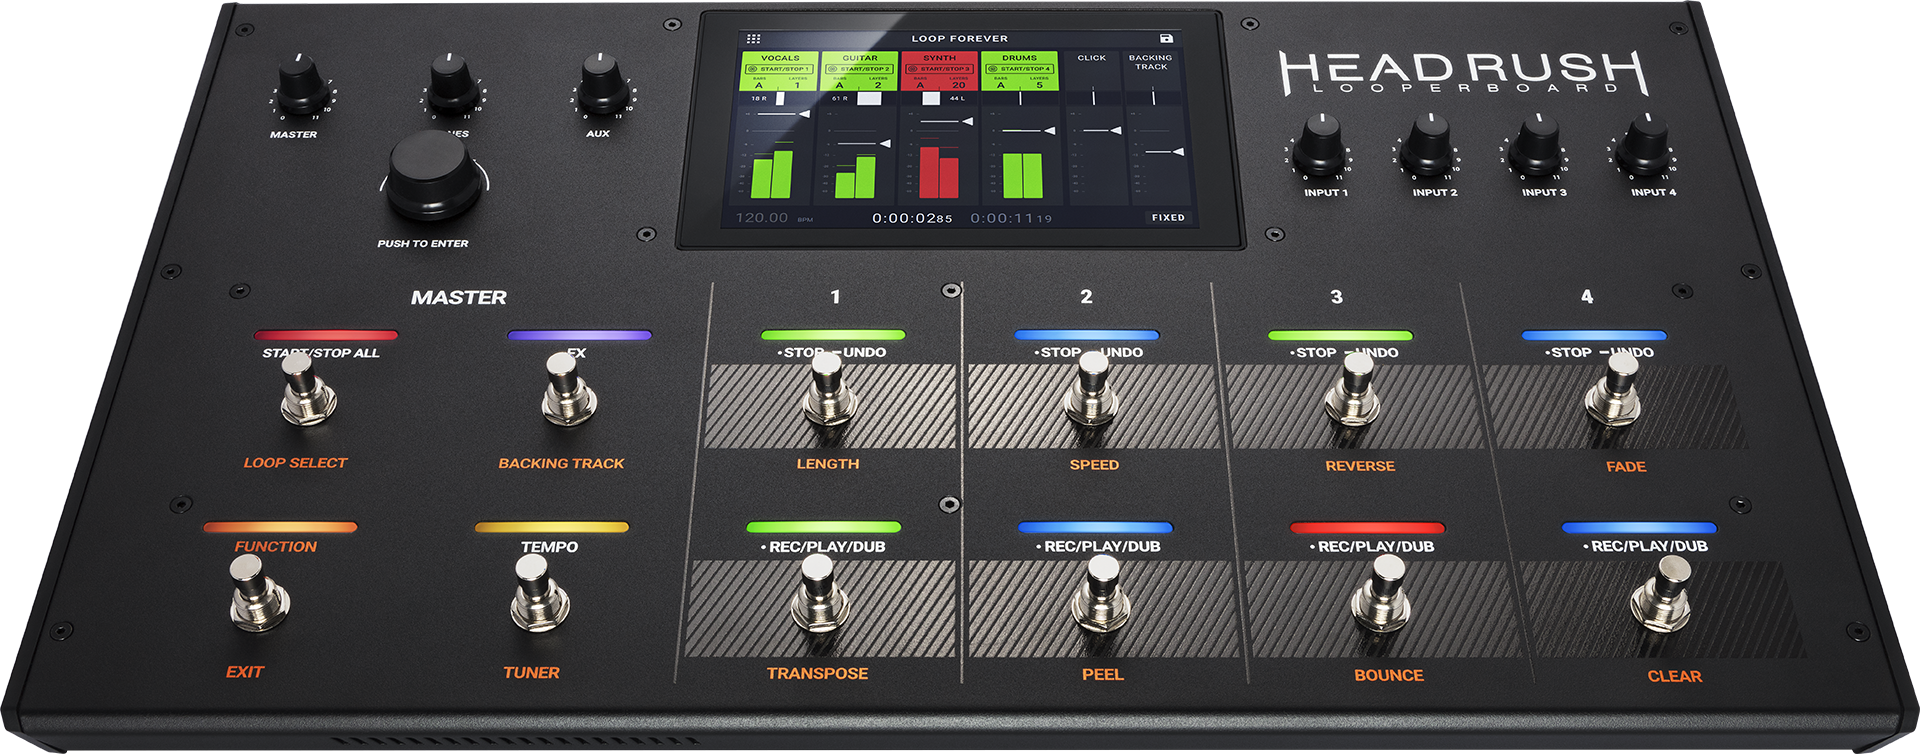Click the orange BACKING TRACK label below FX footswitch

coord(561,463)
